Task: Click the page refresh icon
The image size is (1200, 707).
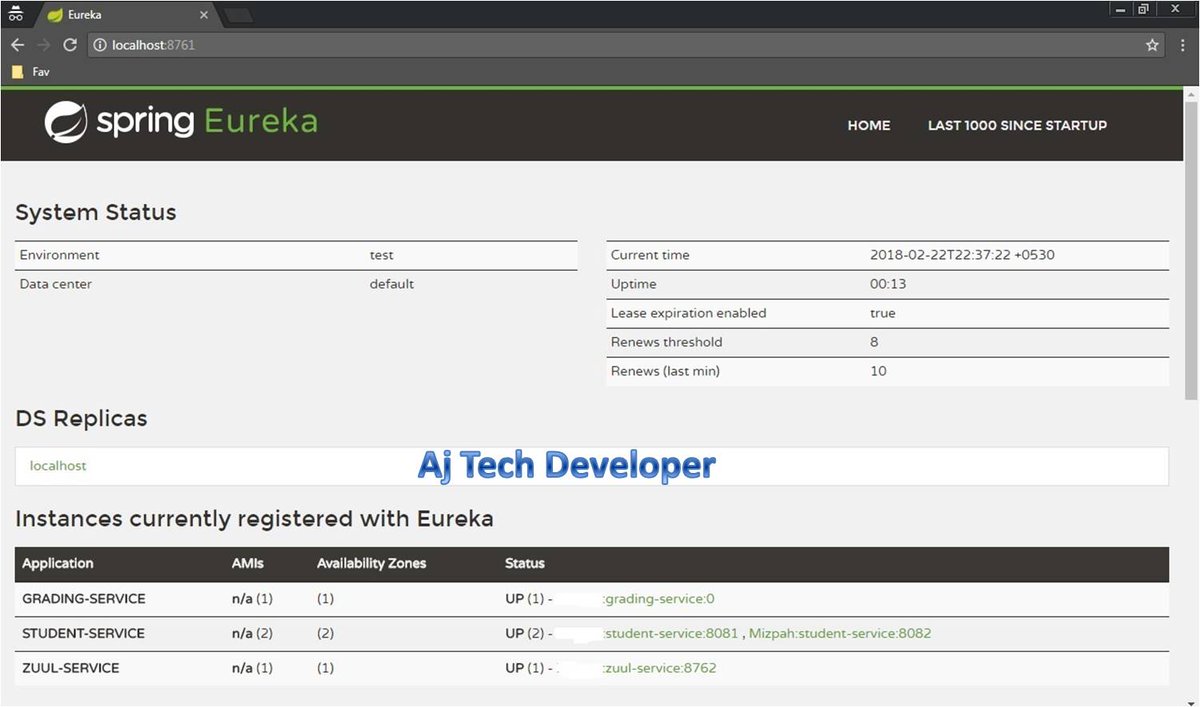Action: tap(69, 44)
